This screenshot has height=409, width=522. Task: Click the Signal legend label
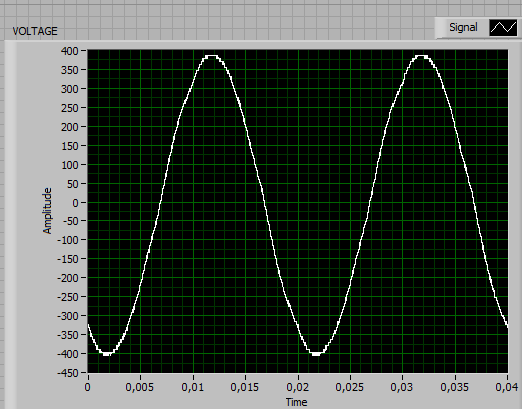463,27
